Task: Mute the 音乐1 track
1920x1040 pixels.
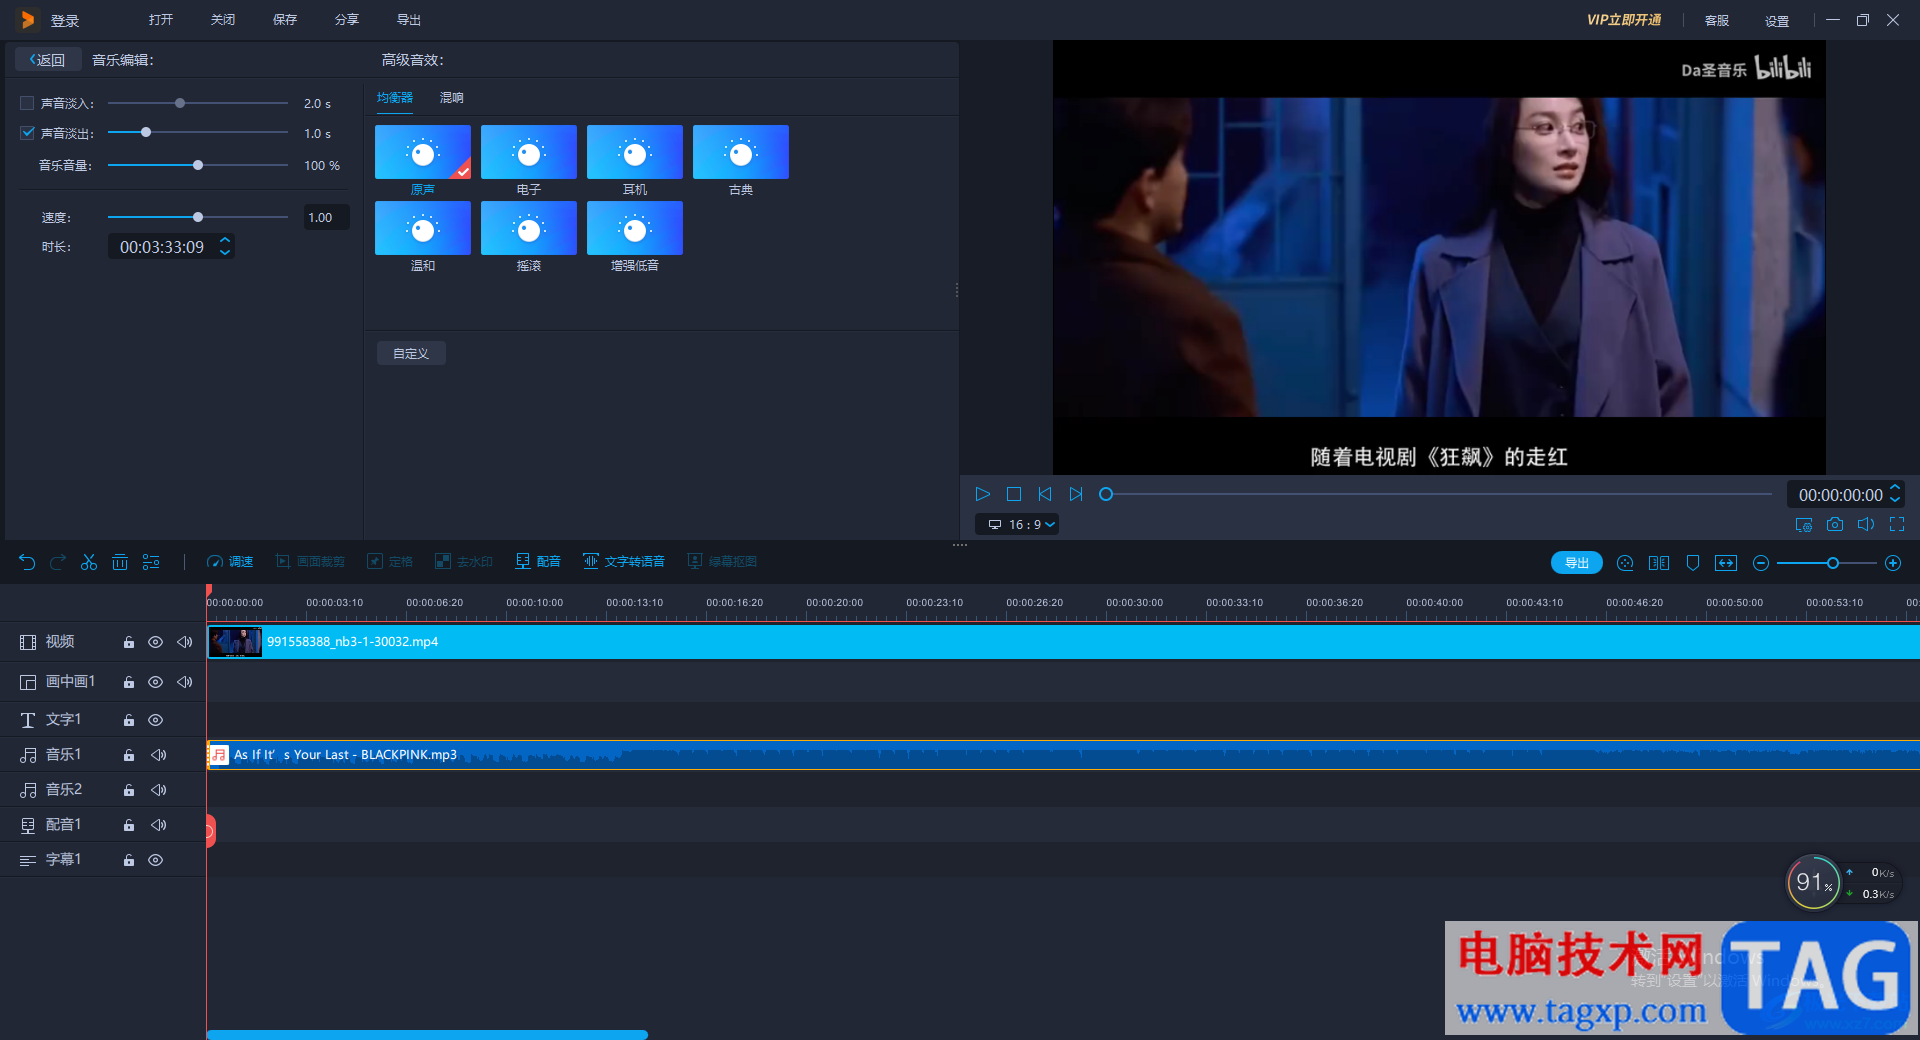Action: [158, 755]
